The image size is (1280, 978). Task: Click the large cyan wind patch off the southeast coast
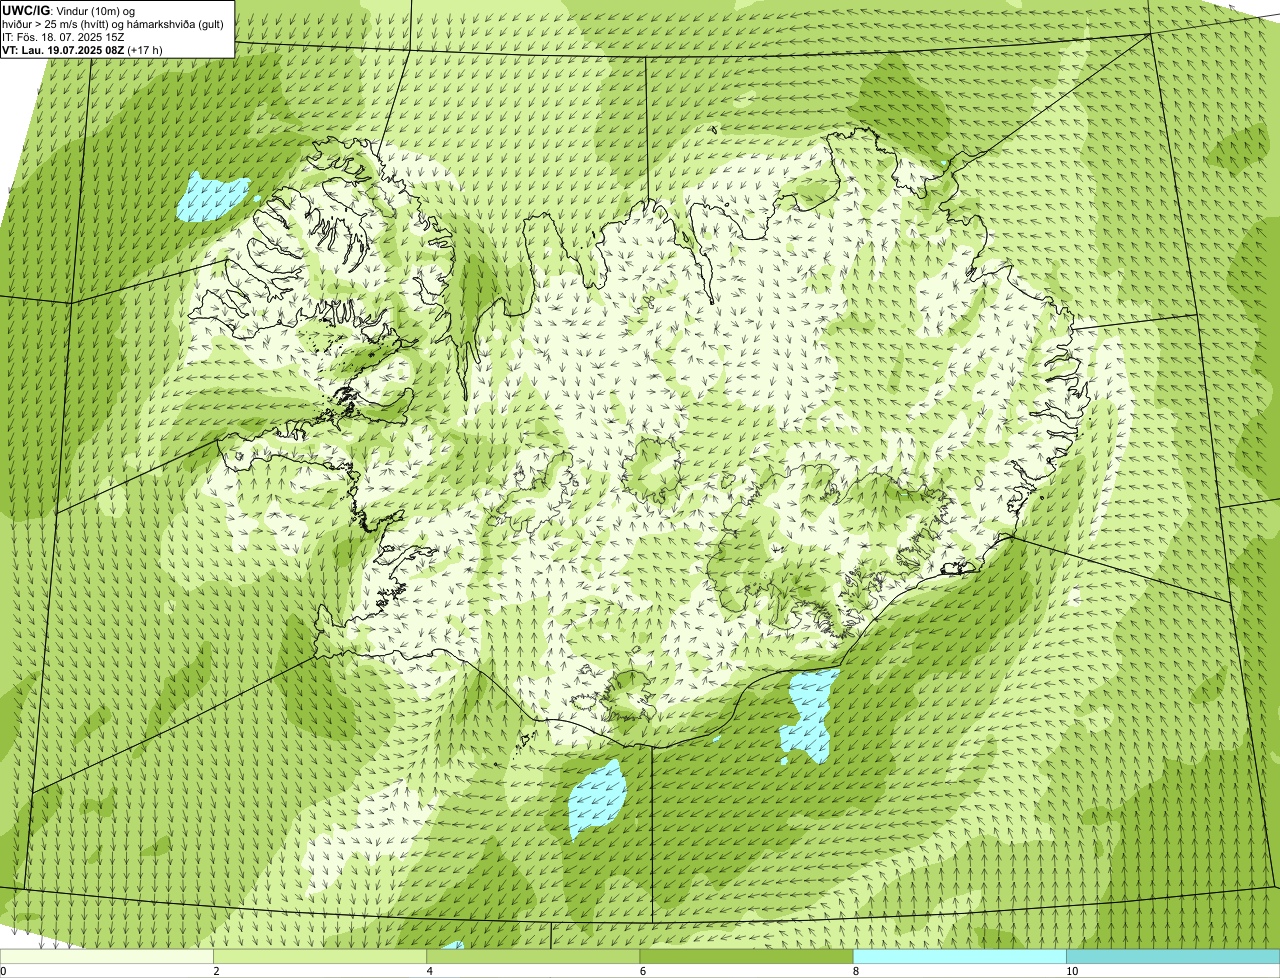[810, 715]
